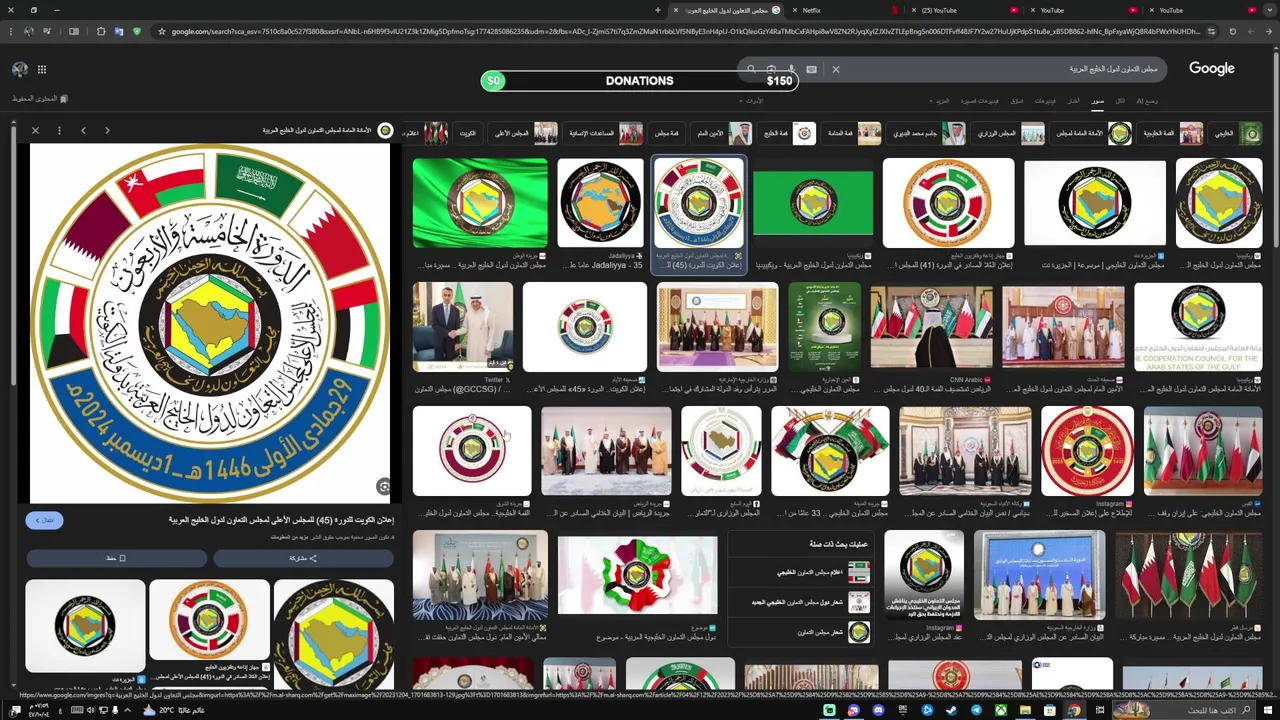Clear the Google search box text
Screen dimensions: 1280x720
click(836, 69)
